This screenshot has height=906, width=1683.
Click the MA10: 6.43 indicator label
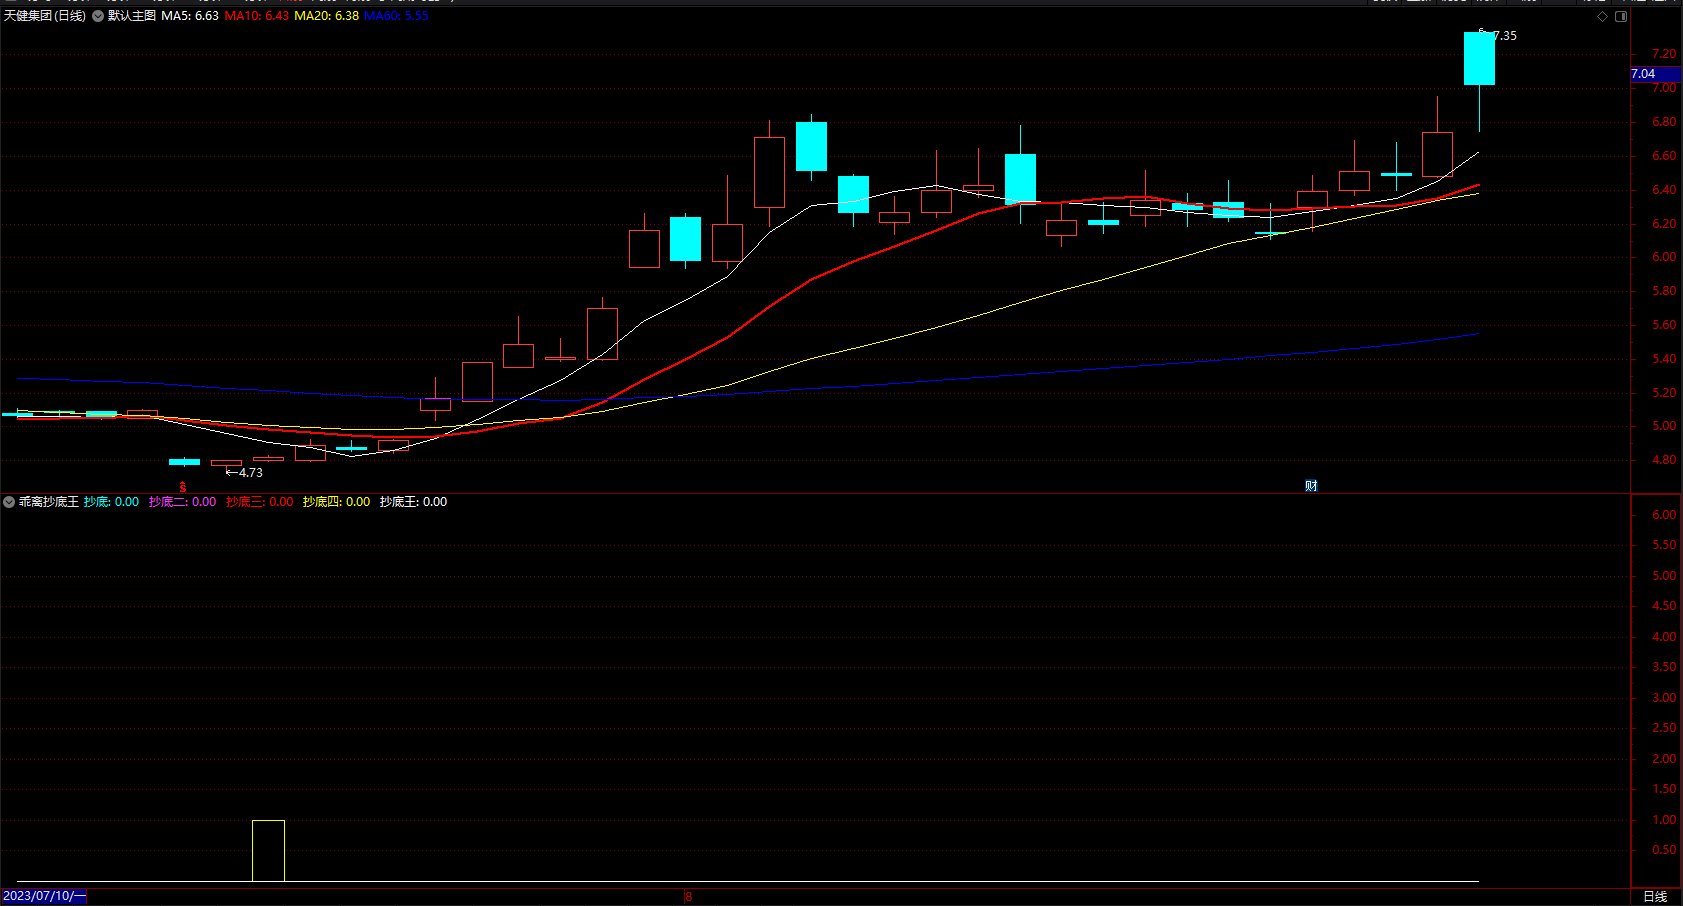tap(257, 16)
